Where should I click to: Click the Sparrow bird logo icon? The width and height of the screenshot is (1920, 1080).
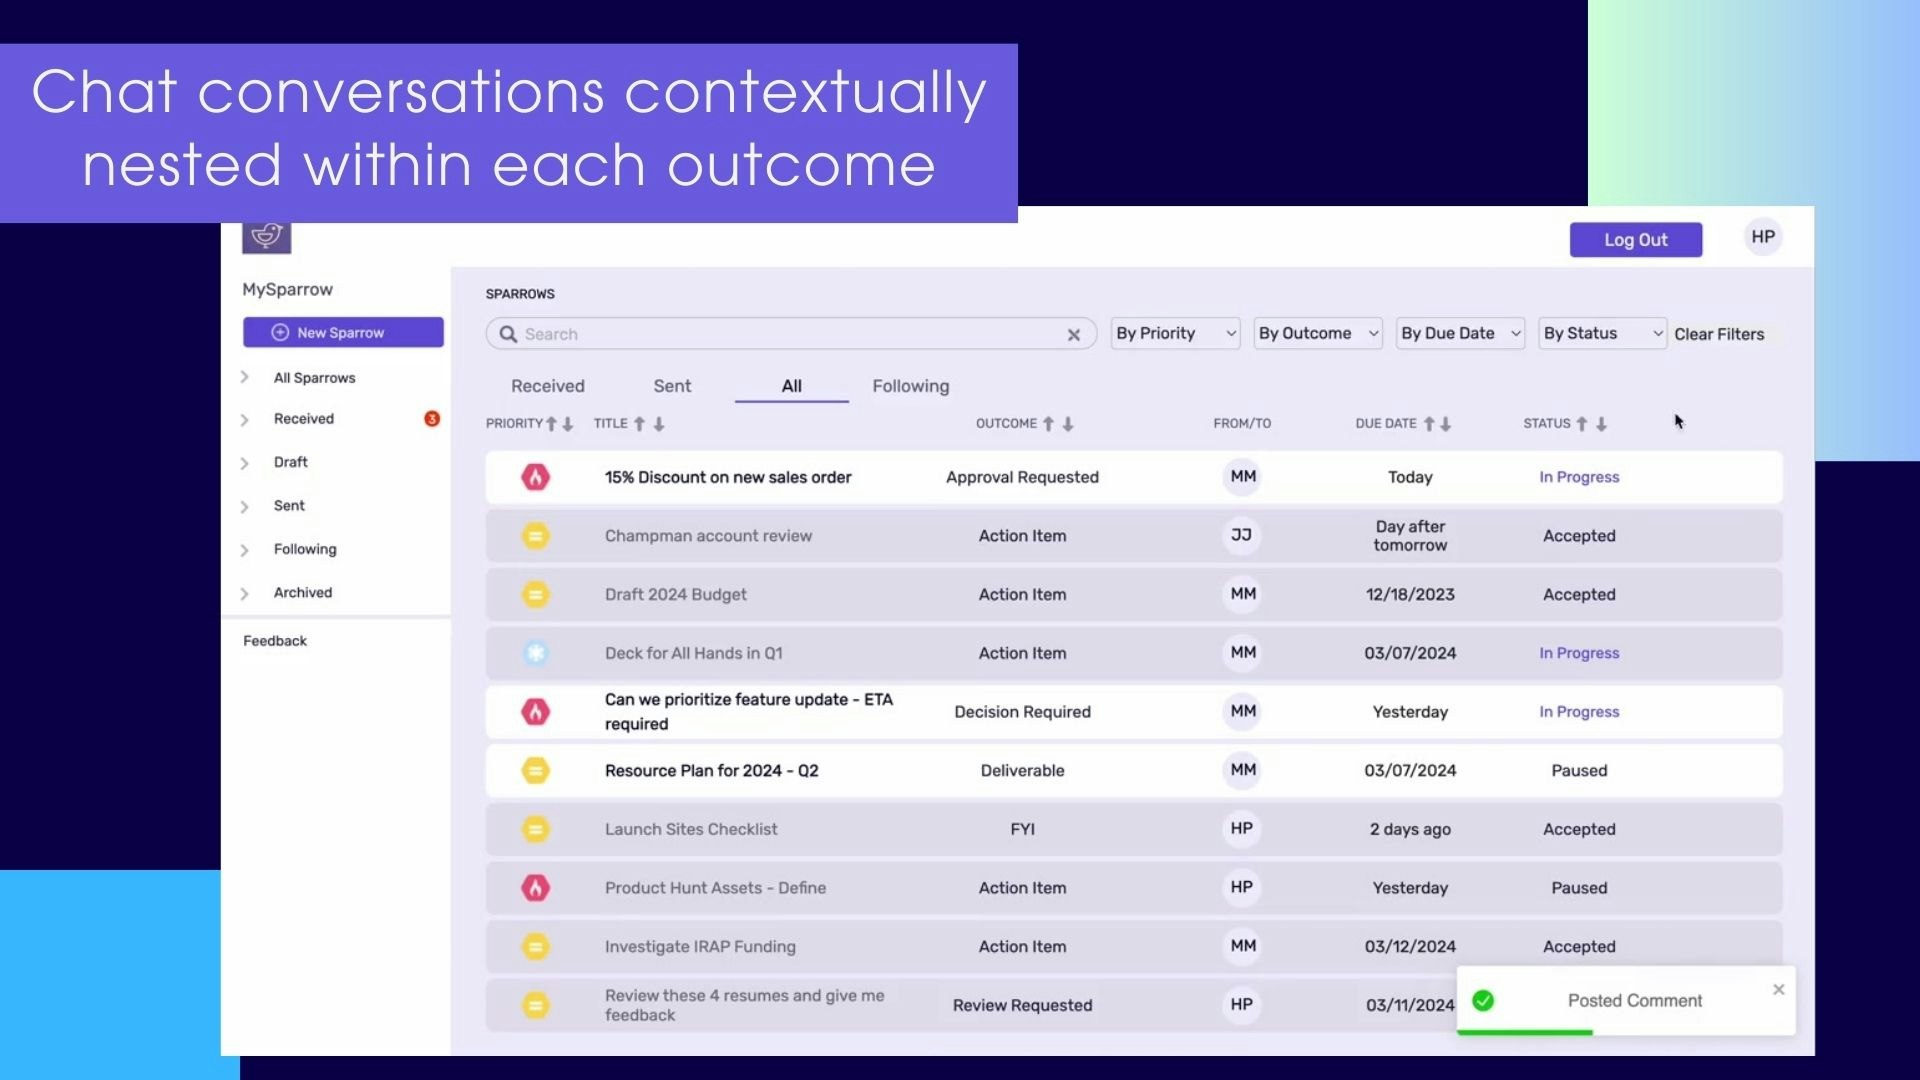pyautogui.click(x=266, y=236)
